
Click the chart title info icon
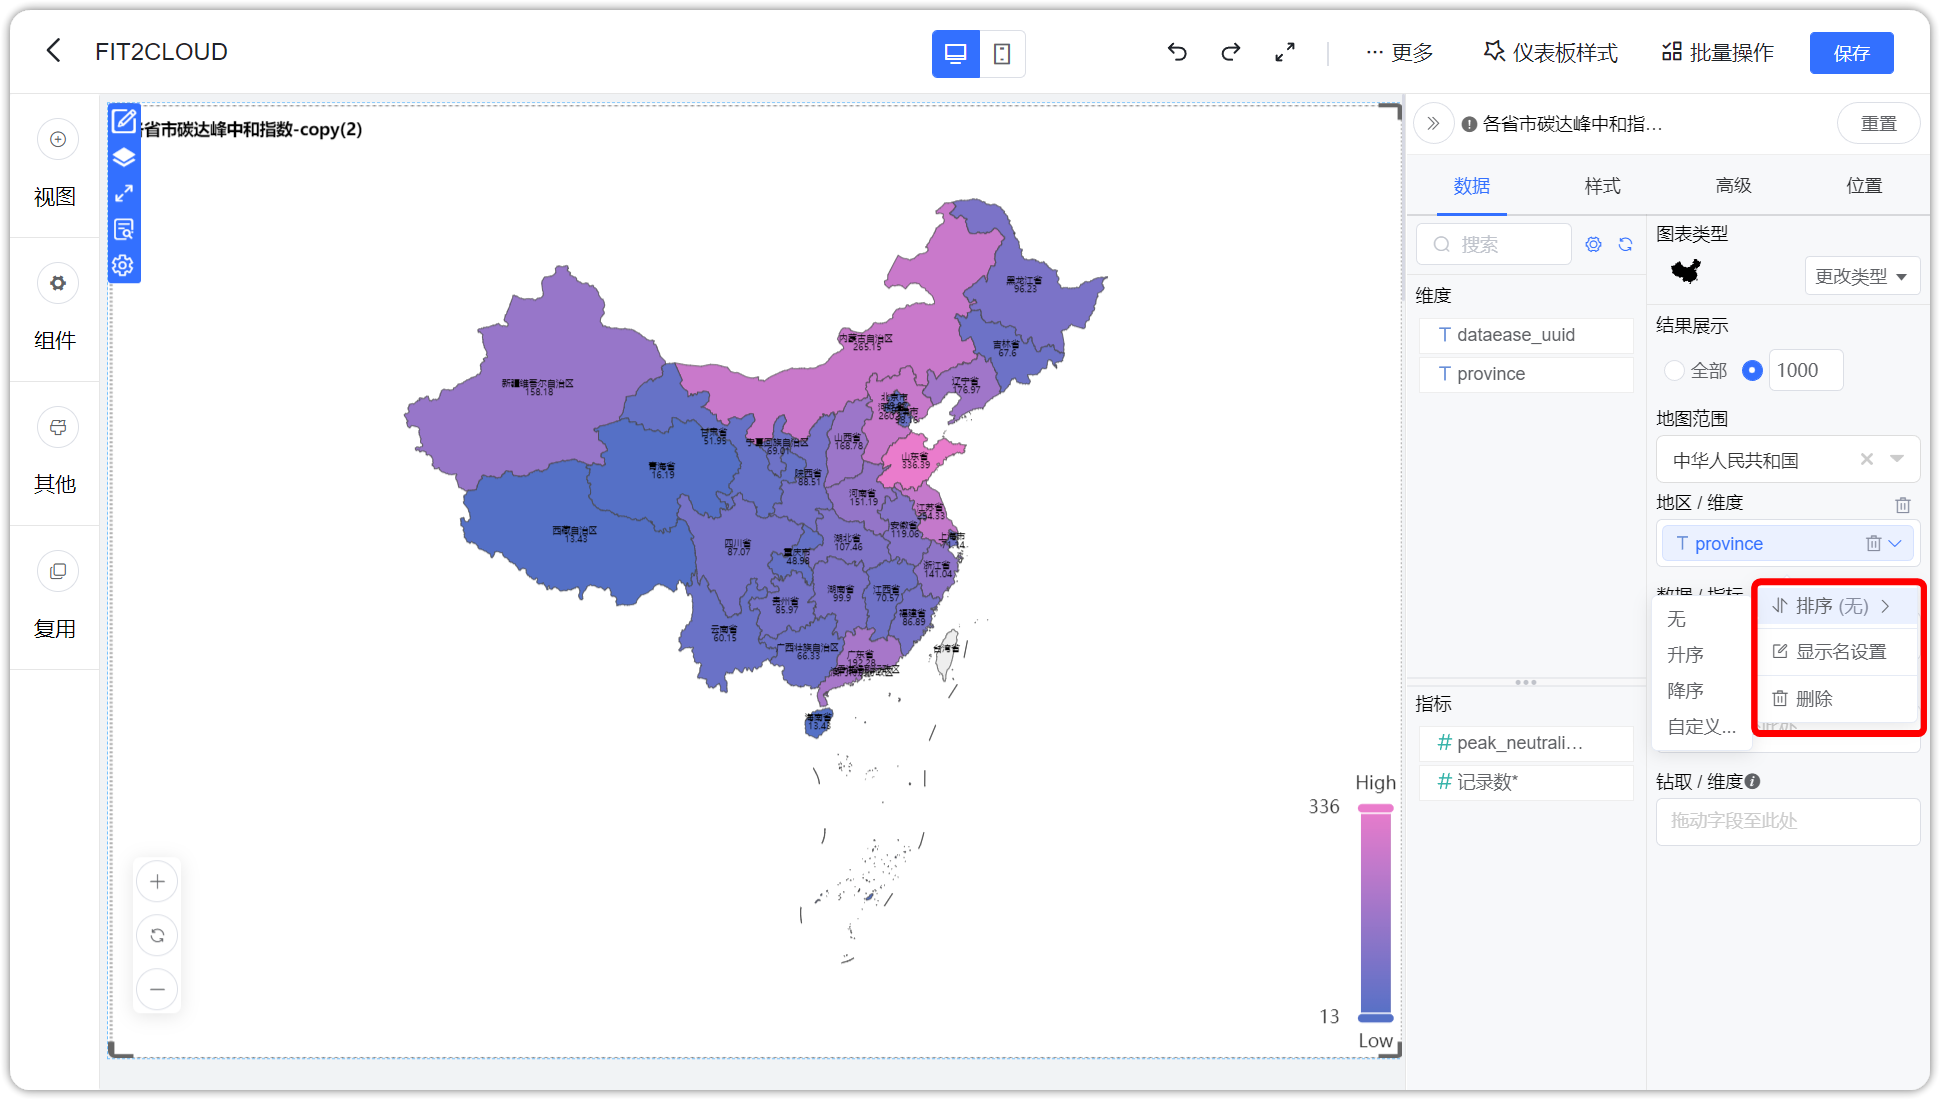pyautogui.click(x=1469, y=124)
